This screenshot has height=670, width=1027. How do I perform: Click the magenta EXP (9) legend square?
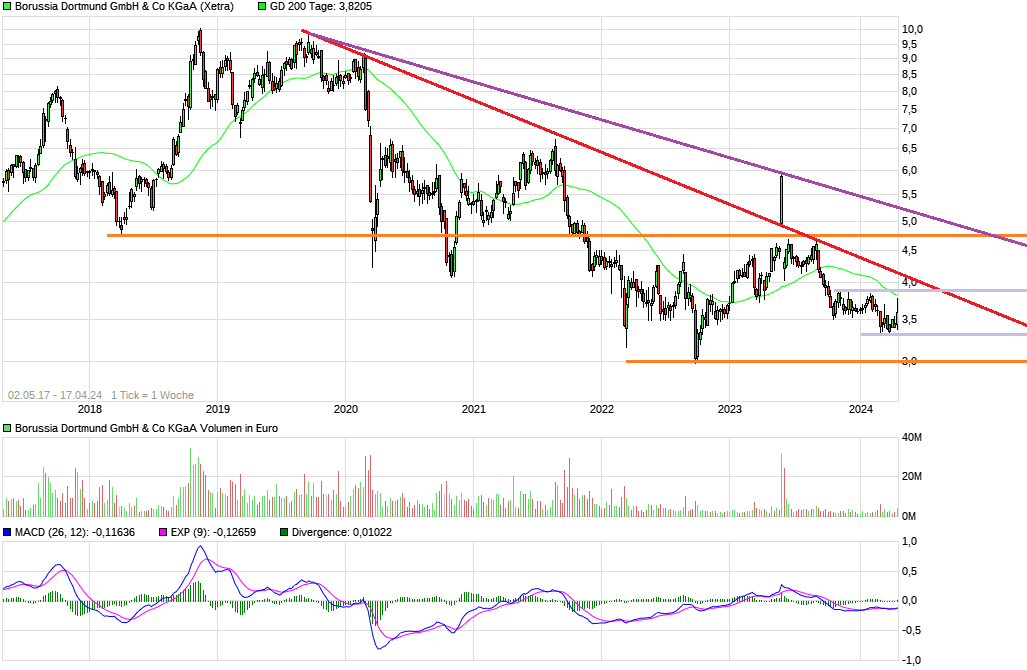(x=163, y=532)
